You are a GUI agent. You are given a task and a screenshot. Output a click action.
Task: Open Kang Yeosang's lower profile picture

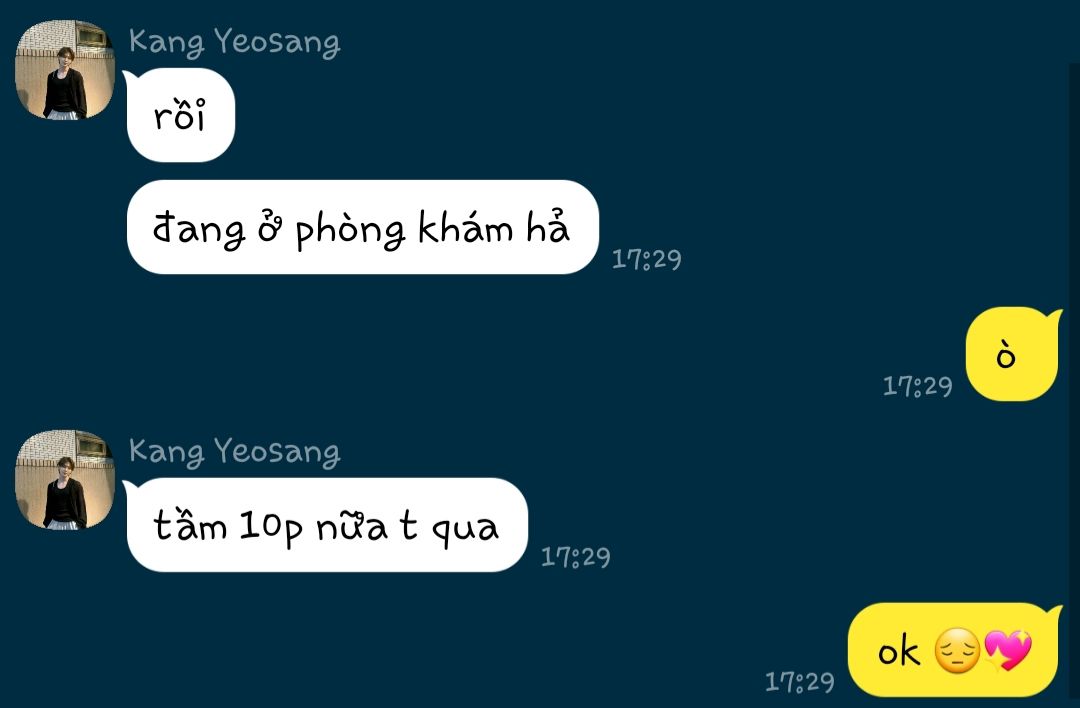(65, 479)
